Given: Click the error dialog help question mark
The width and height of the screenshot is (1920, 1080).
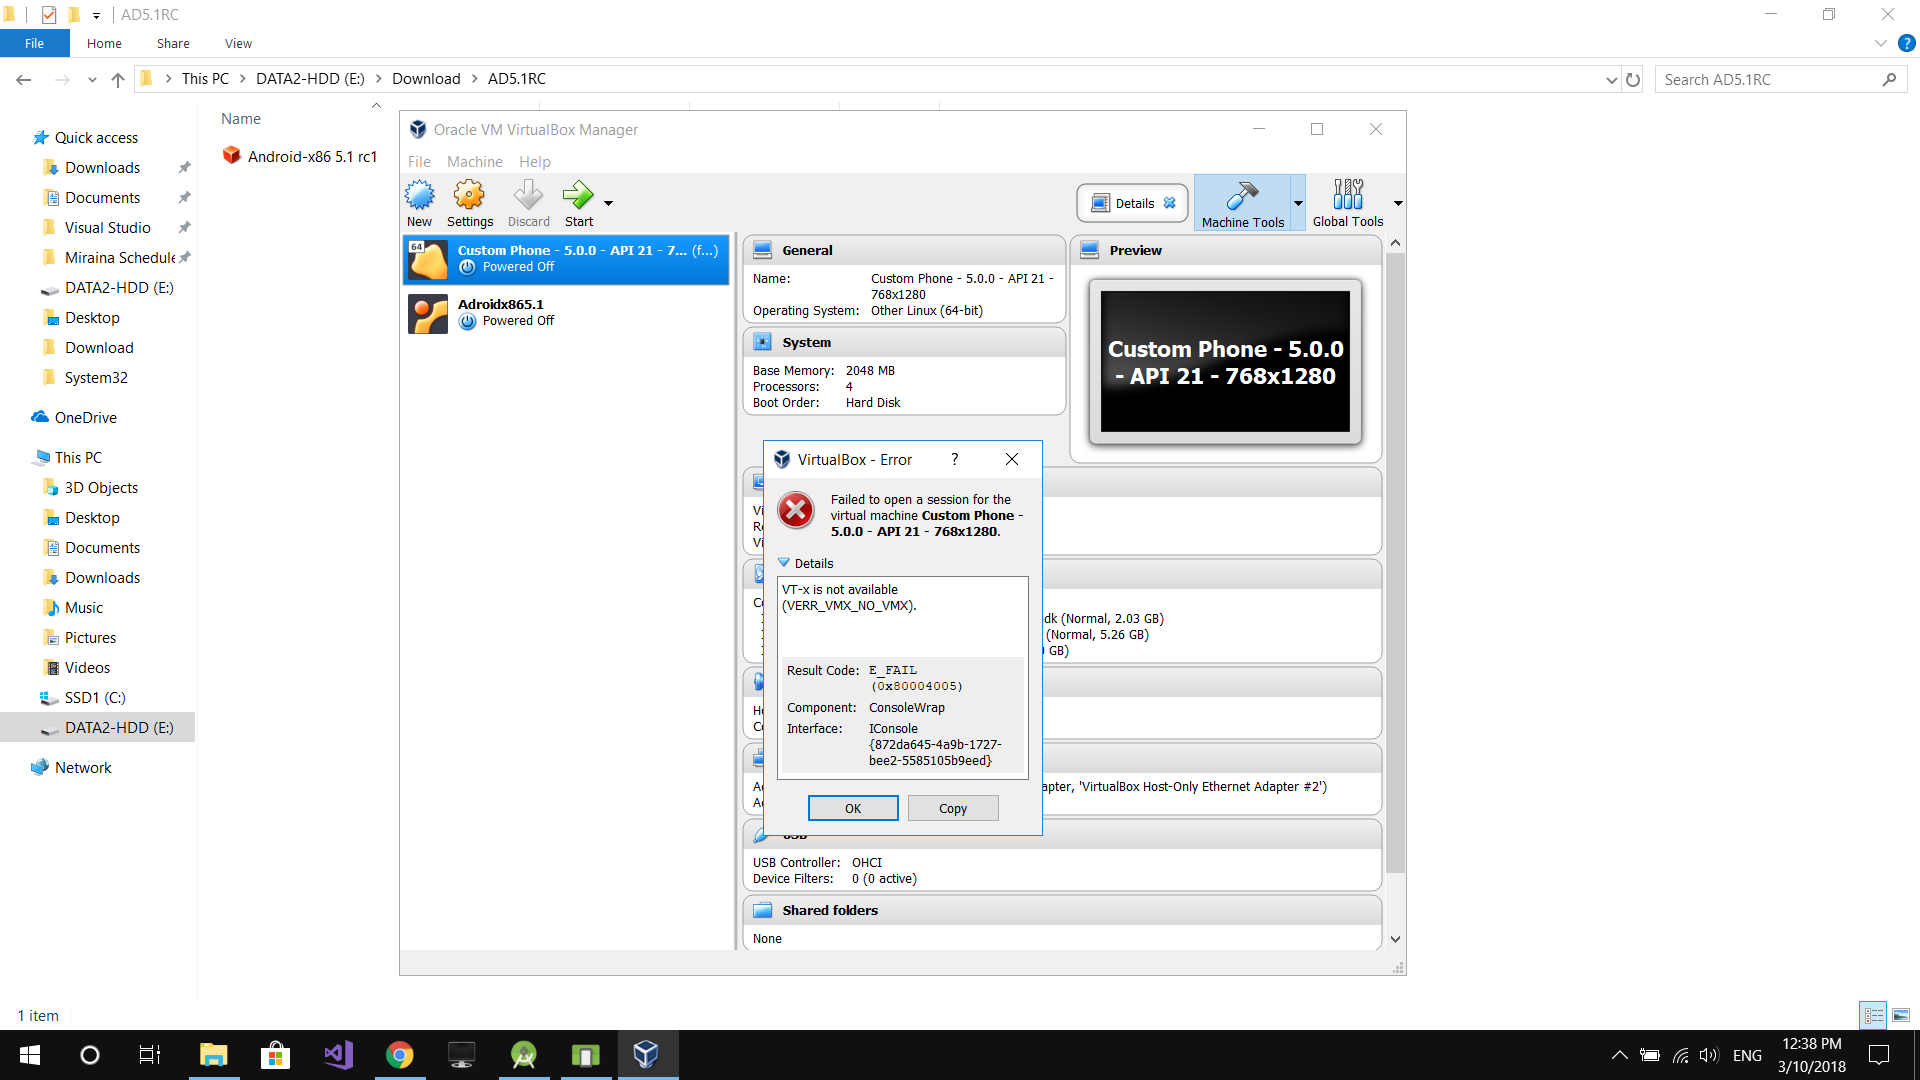Looking at the screenshot, I should point(954,459).
